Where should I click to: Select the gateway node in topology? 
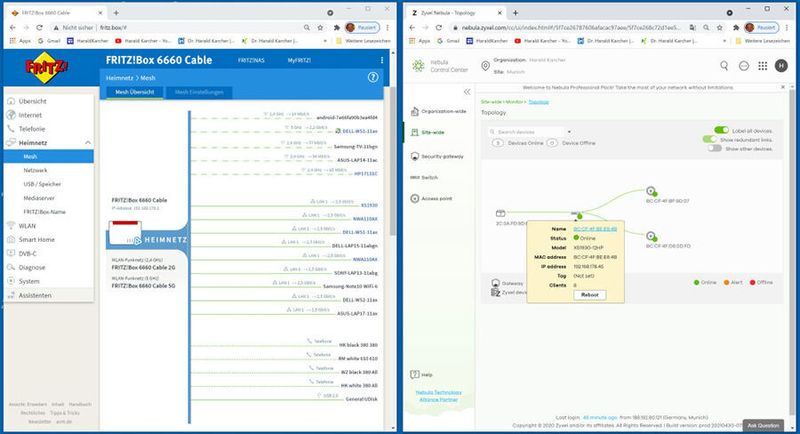501,214
